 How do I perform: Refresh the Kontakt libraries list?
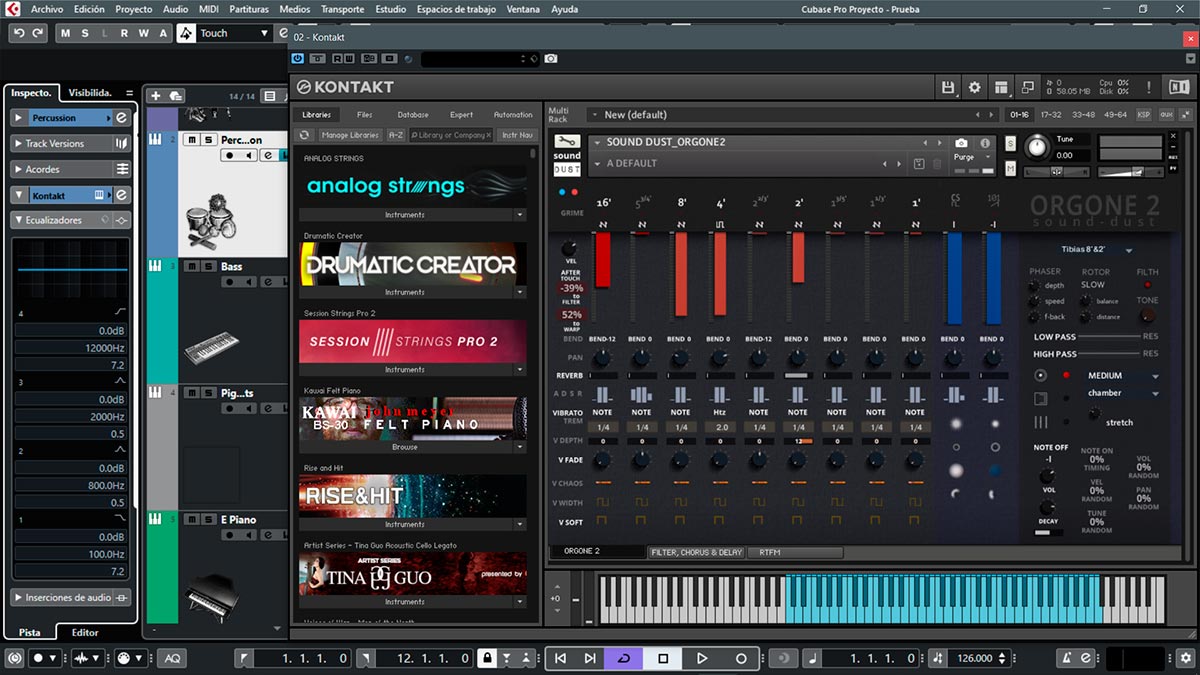point(305,135)
